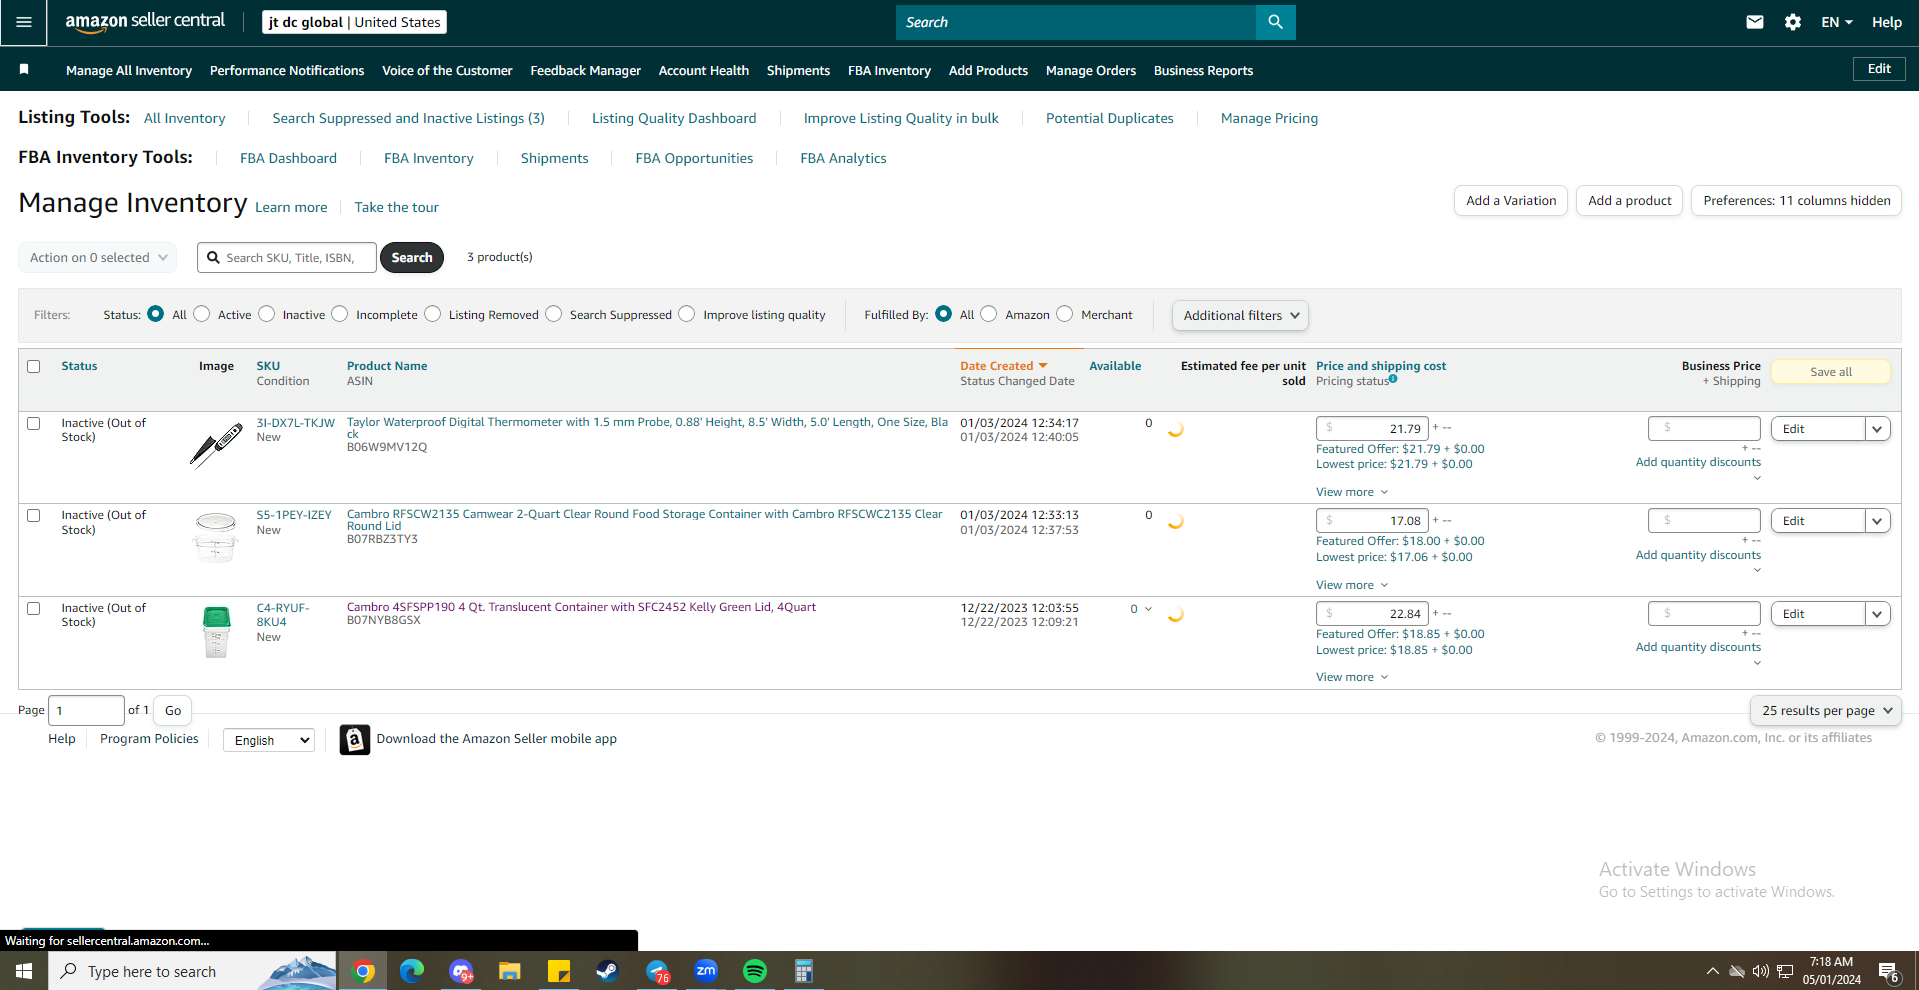The height and width of the screenshot is (990, 1919).
Task: Filter by Fulfilled By Merchant
Action: [1065, 314]
